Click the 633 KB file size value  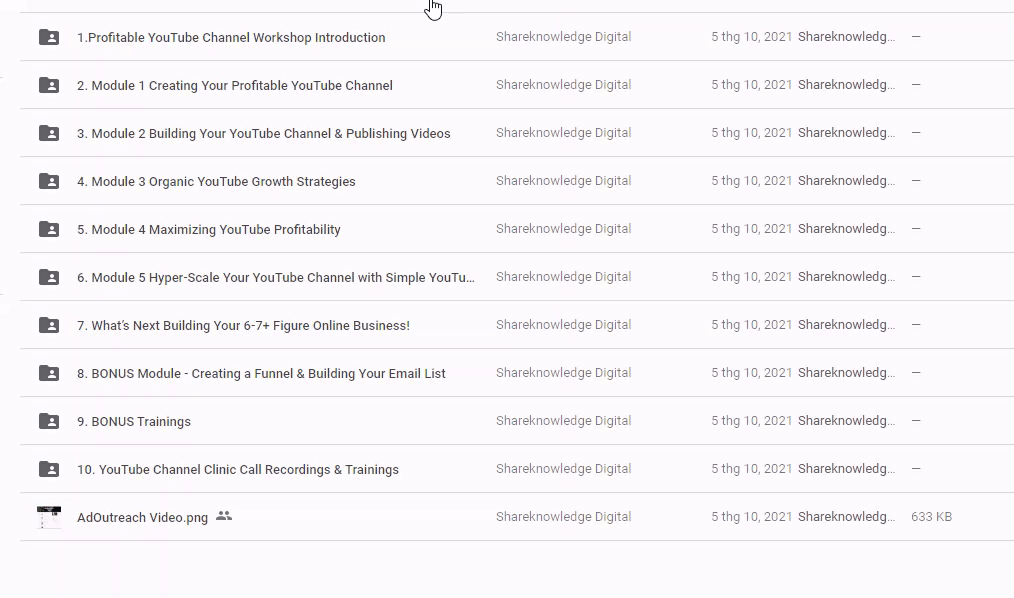point(931,517)
